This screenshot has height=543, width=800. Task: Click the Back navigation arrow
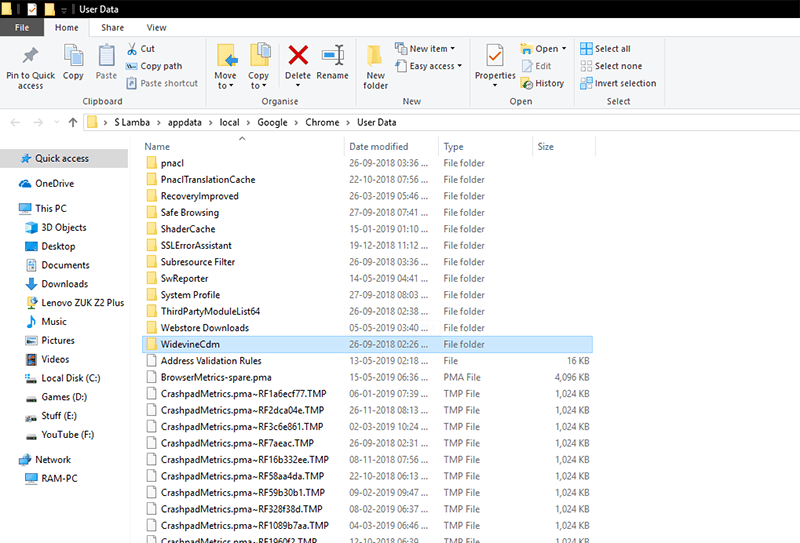[15, 122]
